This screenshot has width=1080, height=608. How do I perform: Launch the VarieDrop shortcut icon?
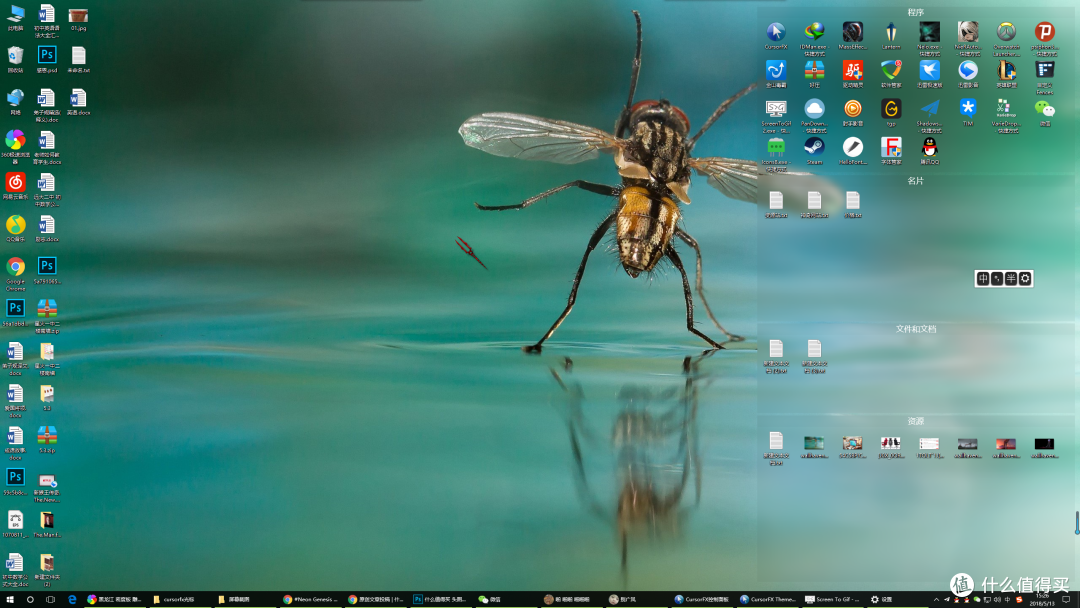1006,109
